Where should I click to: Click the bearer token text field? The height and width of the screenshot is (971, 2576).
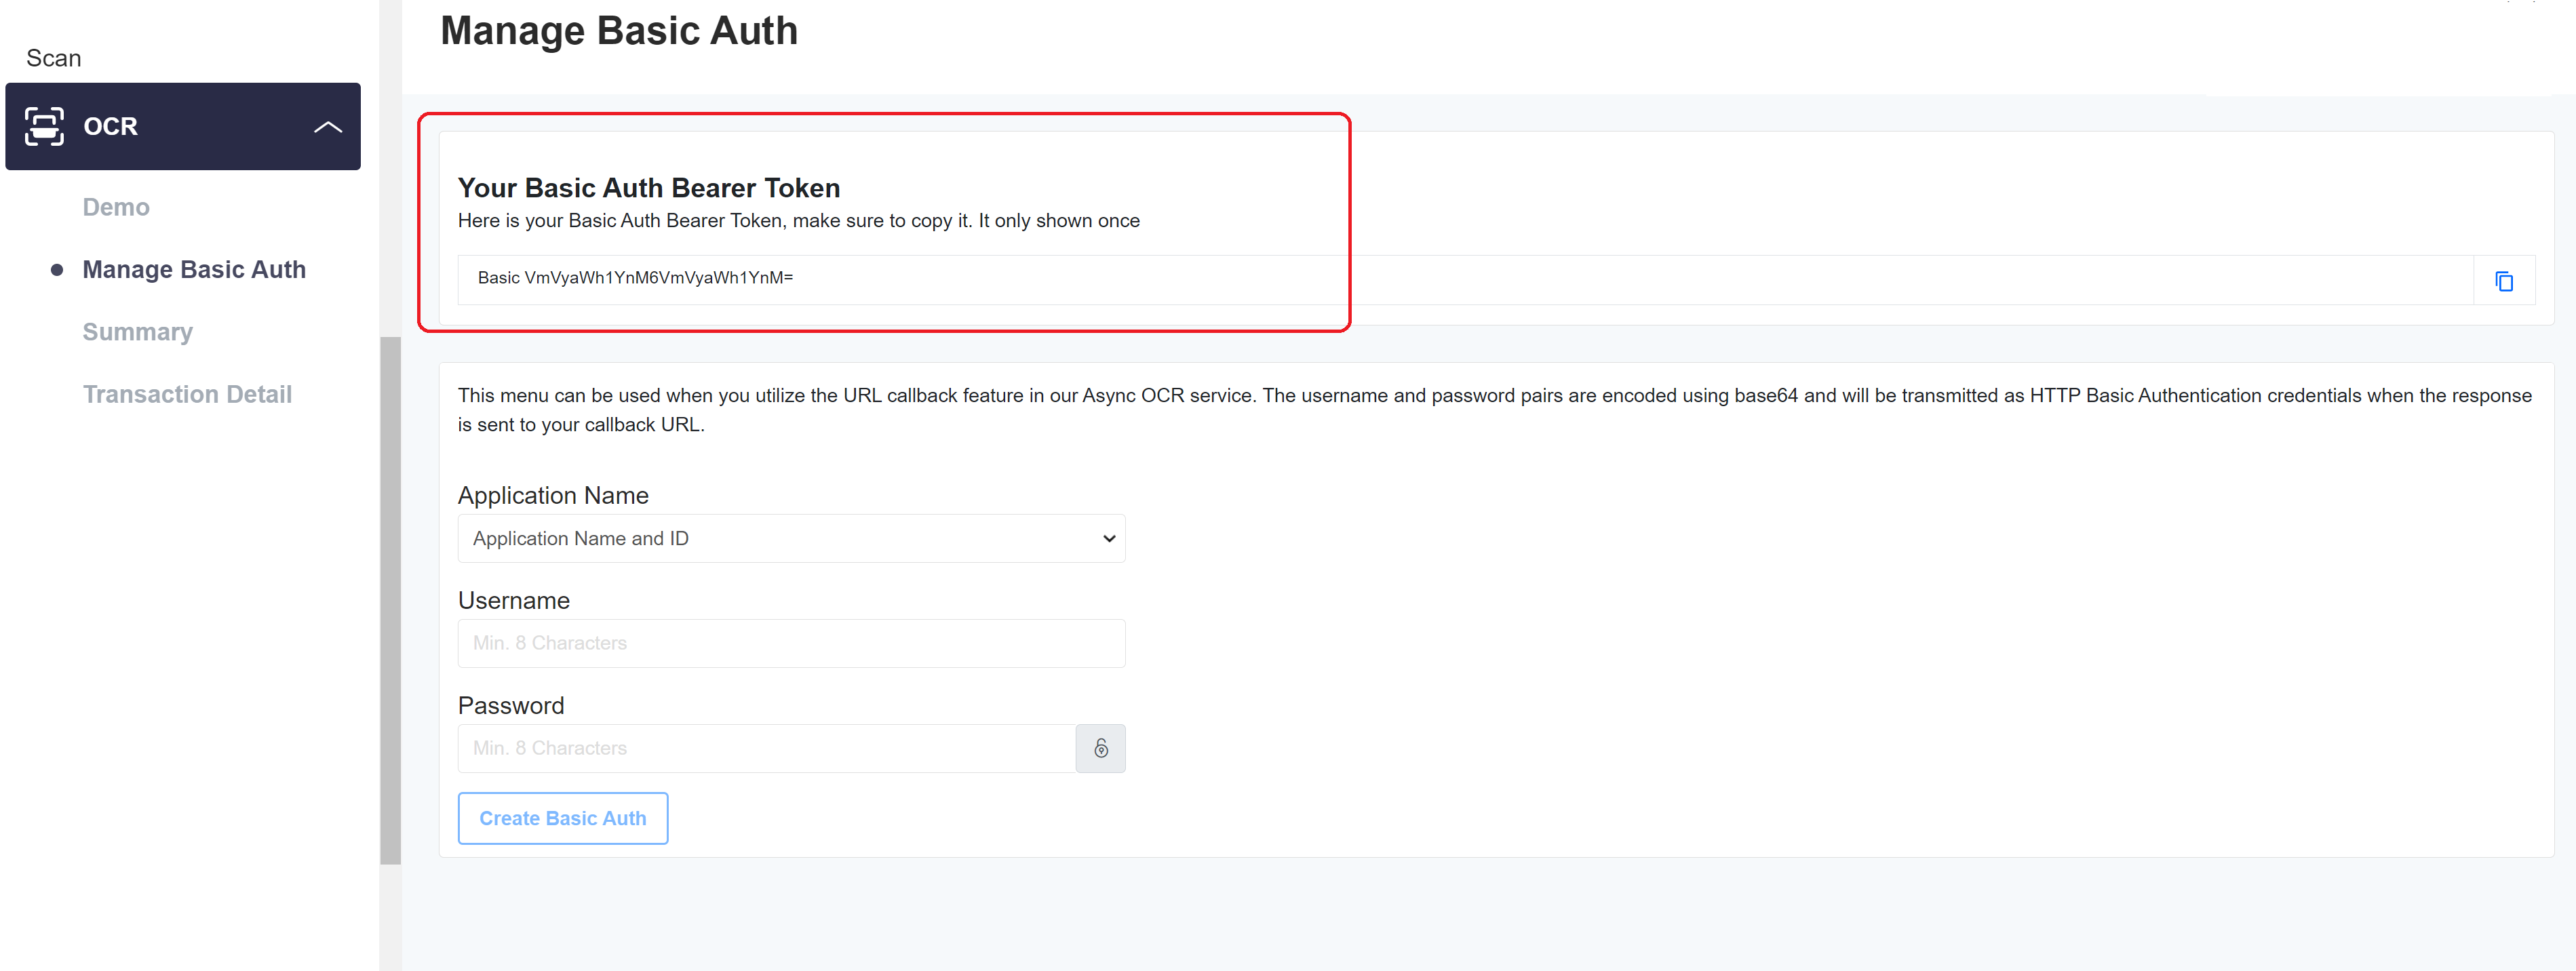pyautogui.click(x=1400, y=279)
